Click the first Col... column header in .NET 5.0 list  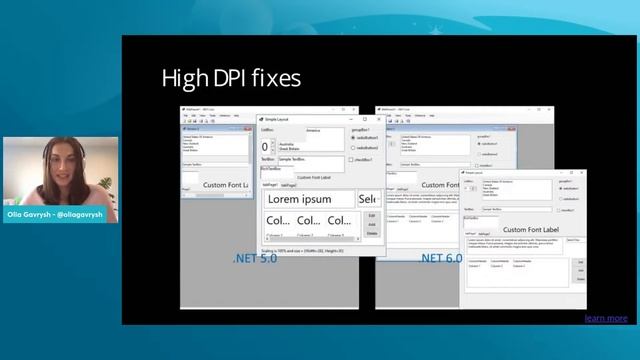[278, 221]
